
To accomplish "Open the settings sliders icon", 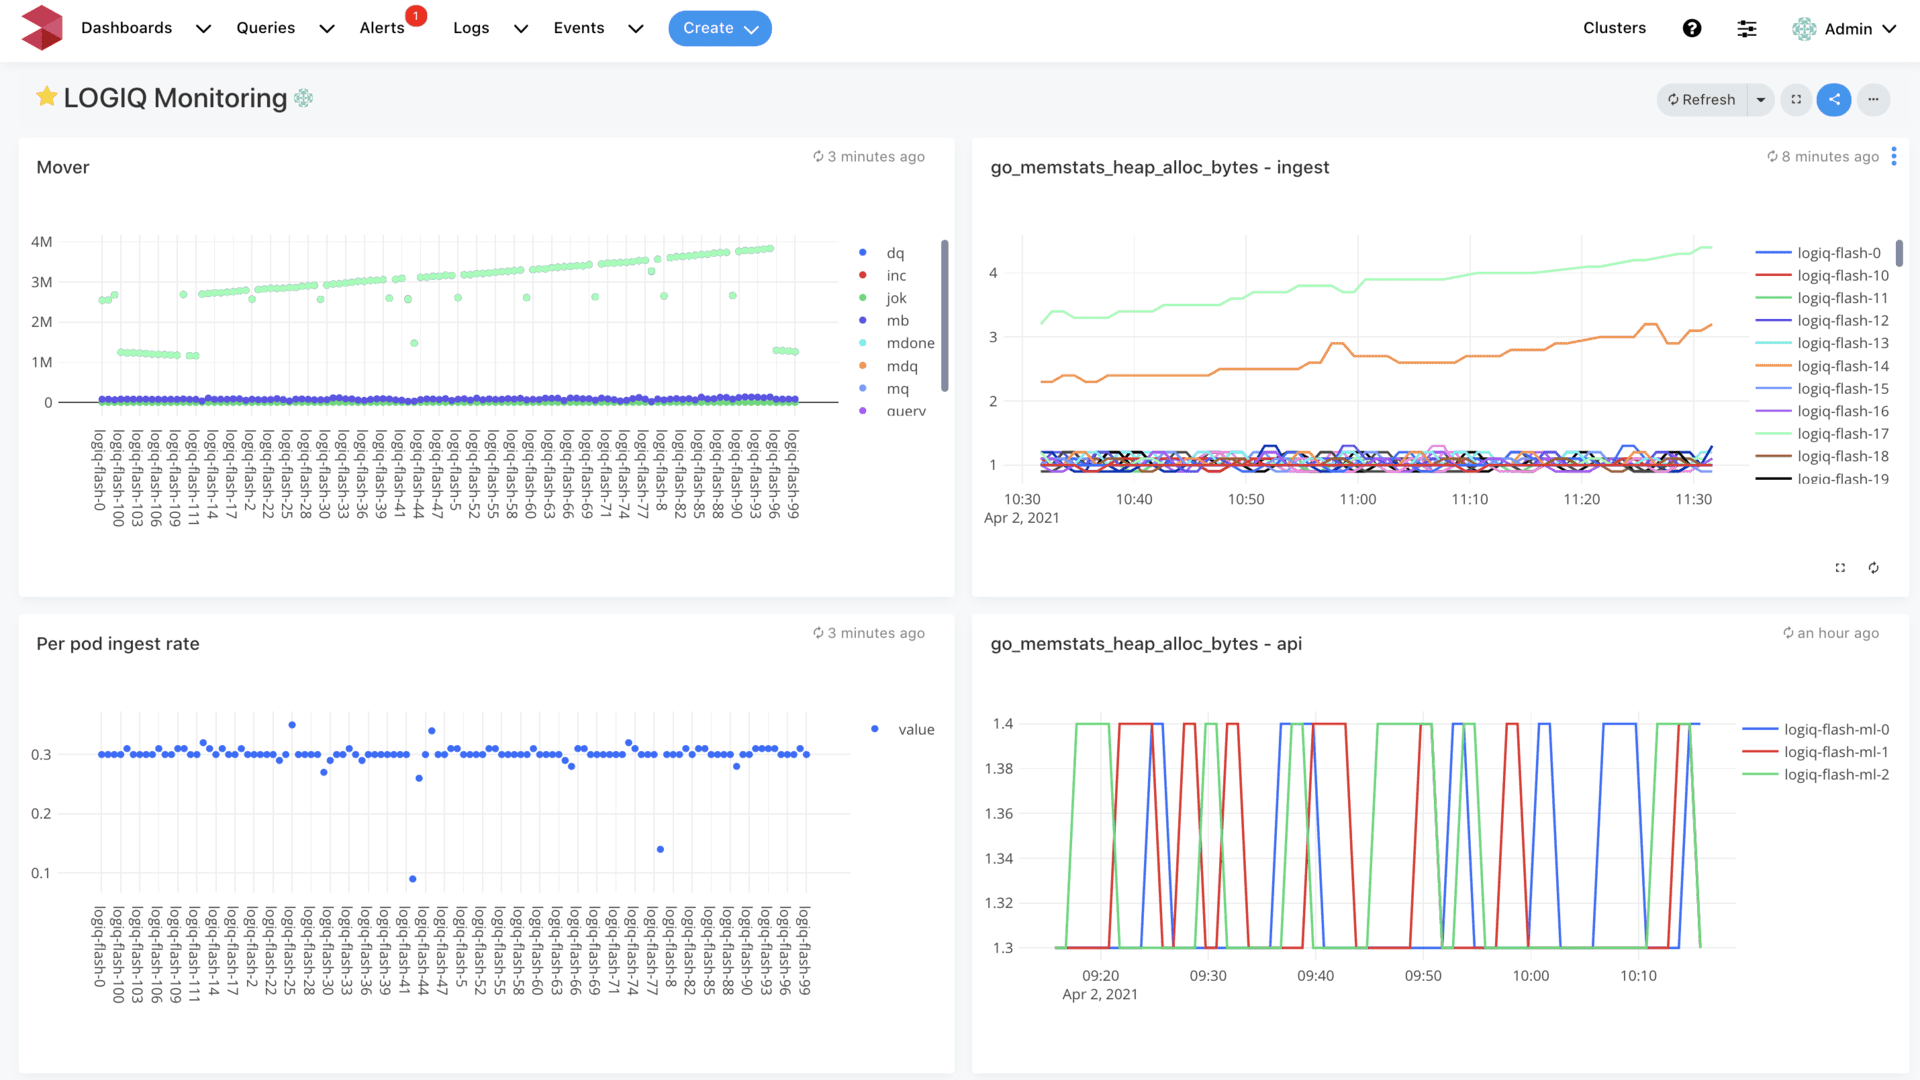I will [1747, 28].
